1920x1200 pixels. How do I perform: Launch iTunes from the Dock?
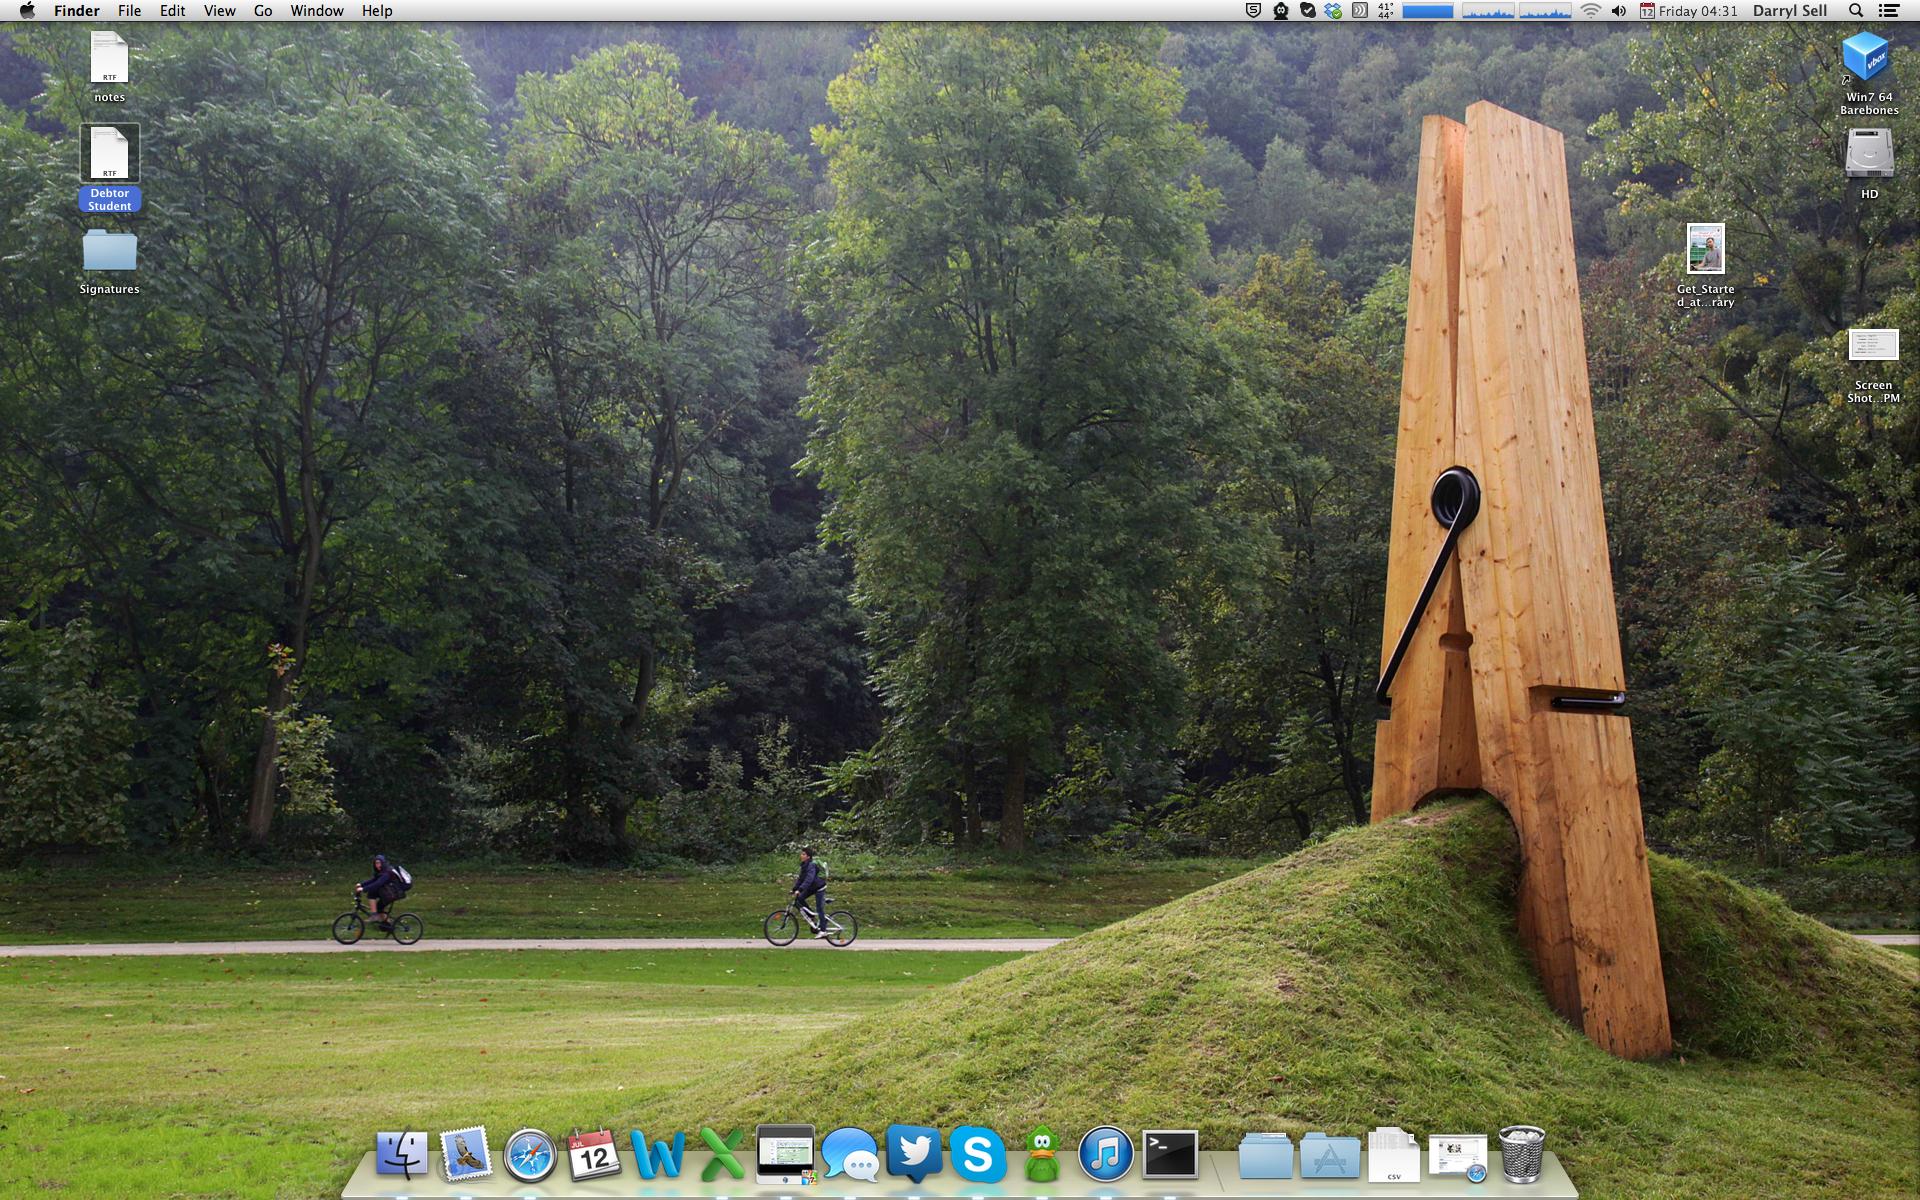pos(1105,1155)
